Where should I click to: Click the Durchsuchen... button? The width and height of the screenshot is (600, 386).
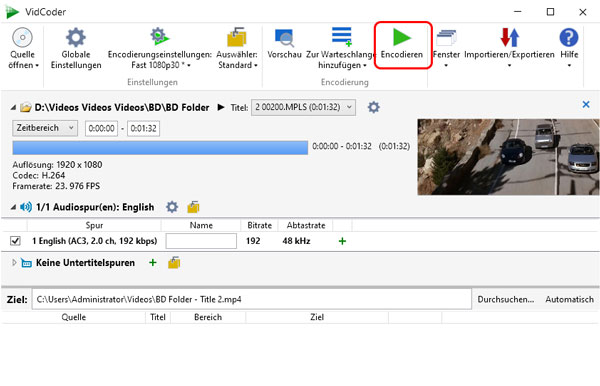coord(505,299)
